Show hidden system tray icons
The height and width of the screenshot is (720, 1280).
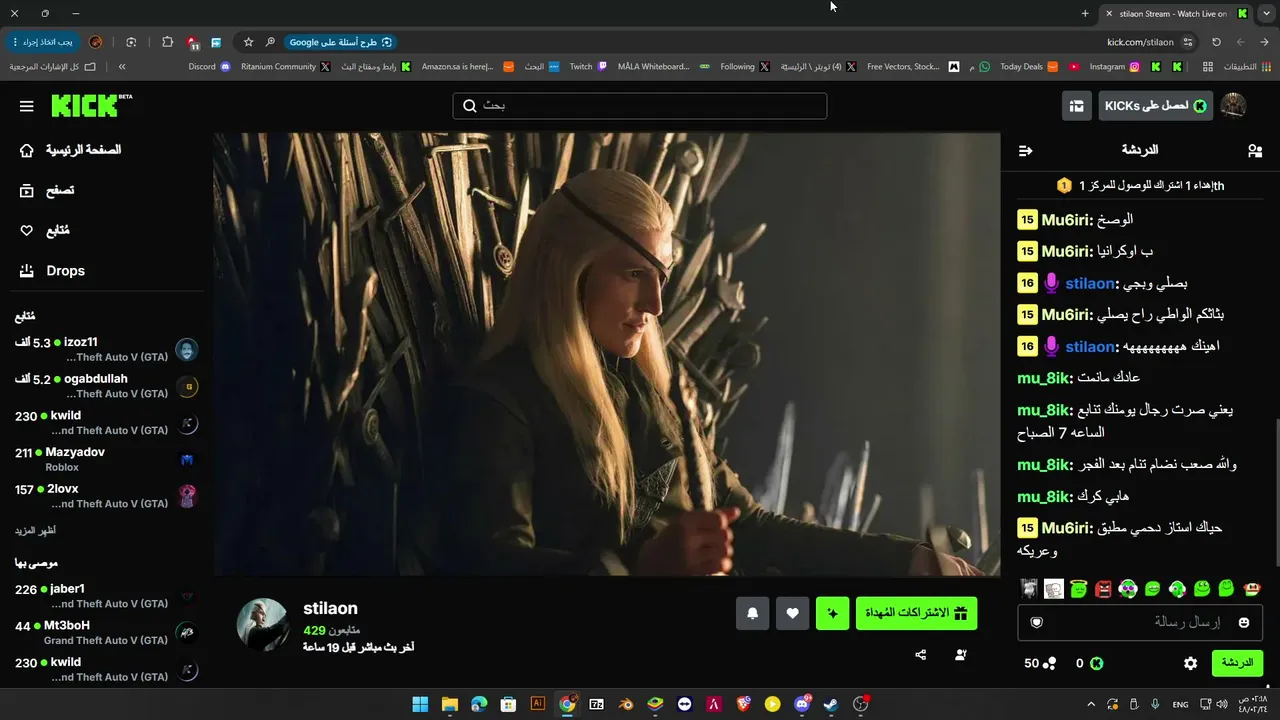1090,704
